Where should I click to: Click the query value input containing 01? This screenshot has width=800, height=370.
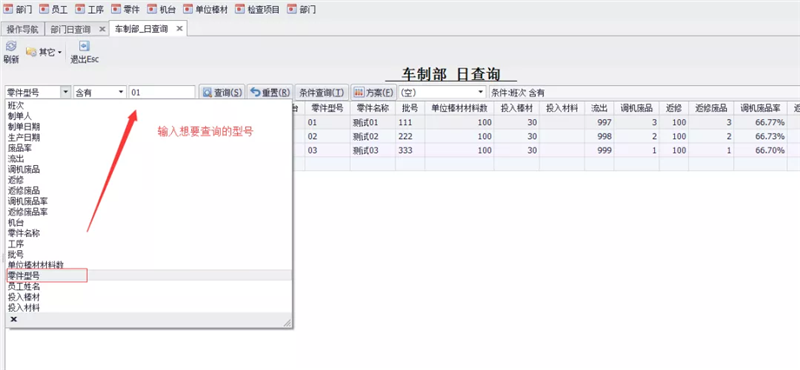pos(162,92)
